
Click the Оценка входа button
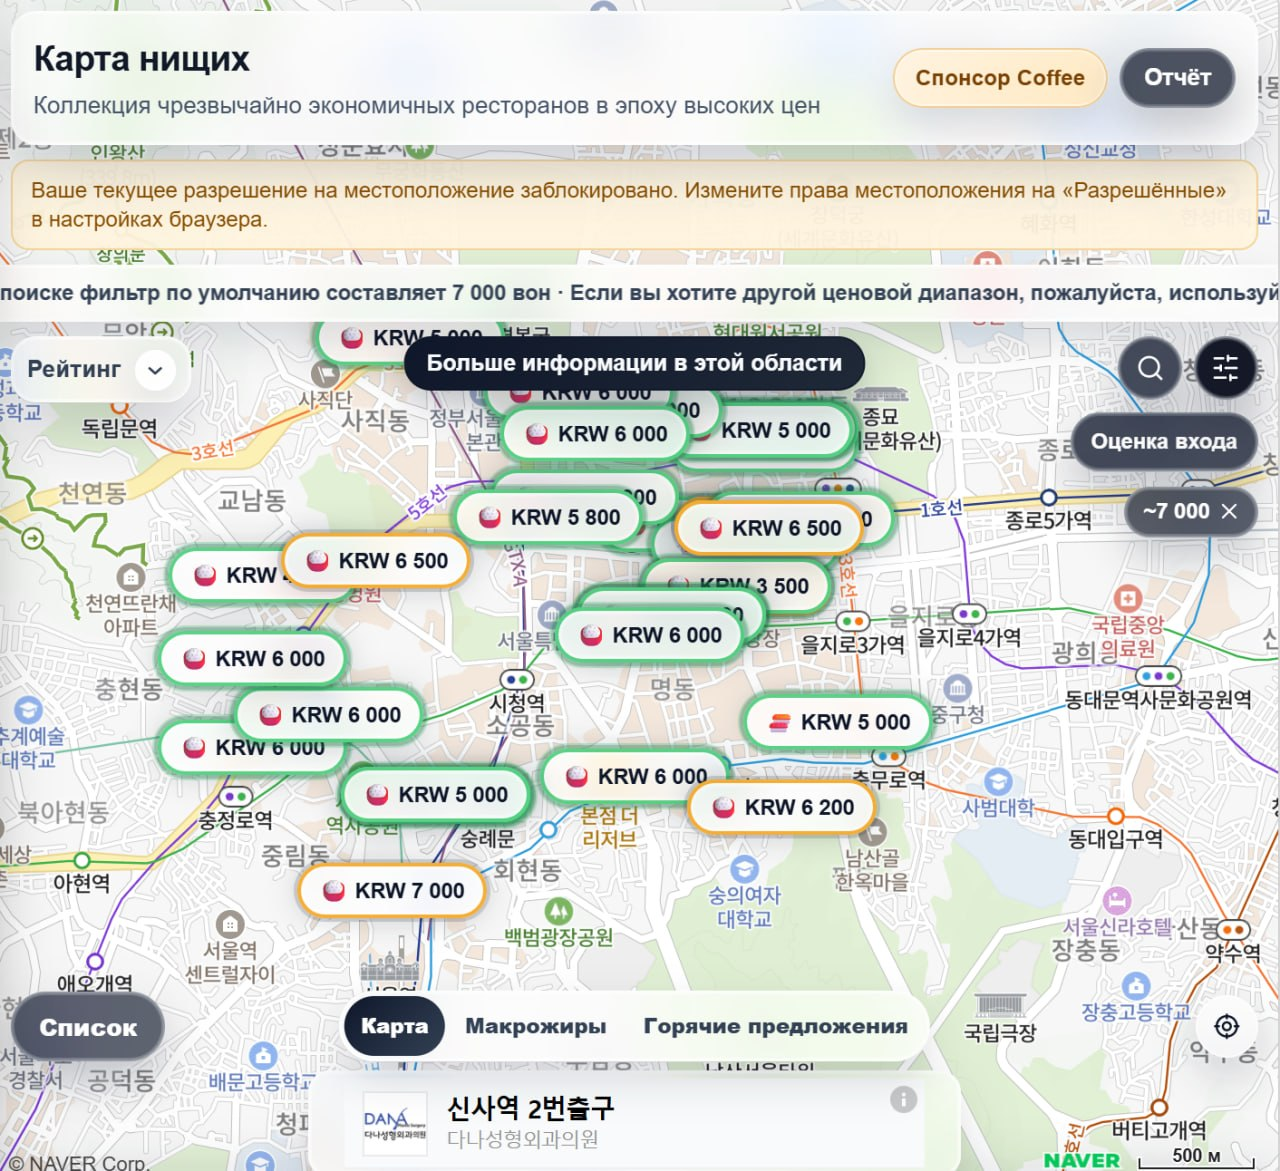1163,442
